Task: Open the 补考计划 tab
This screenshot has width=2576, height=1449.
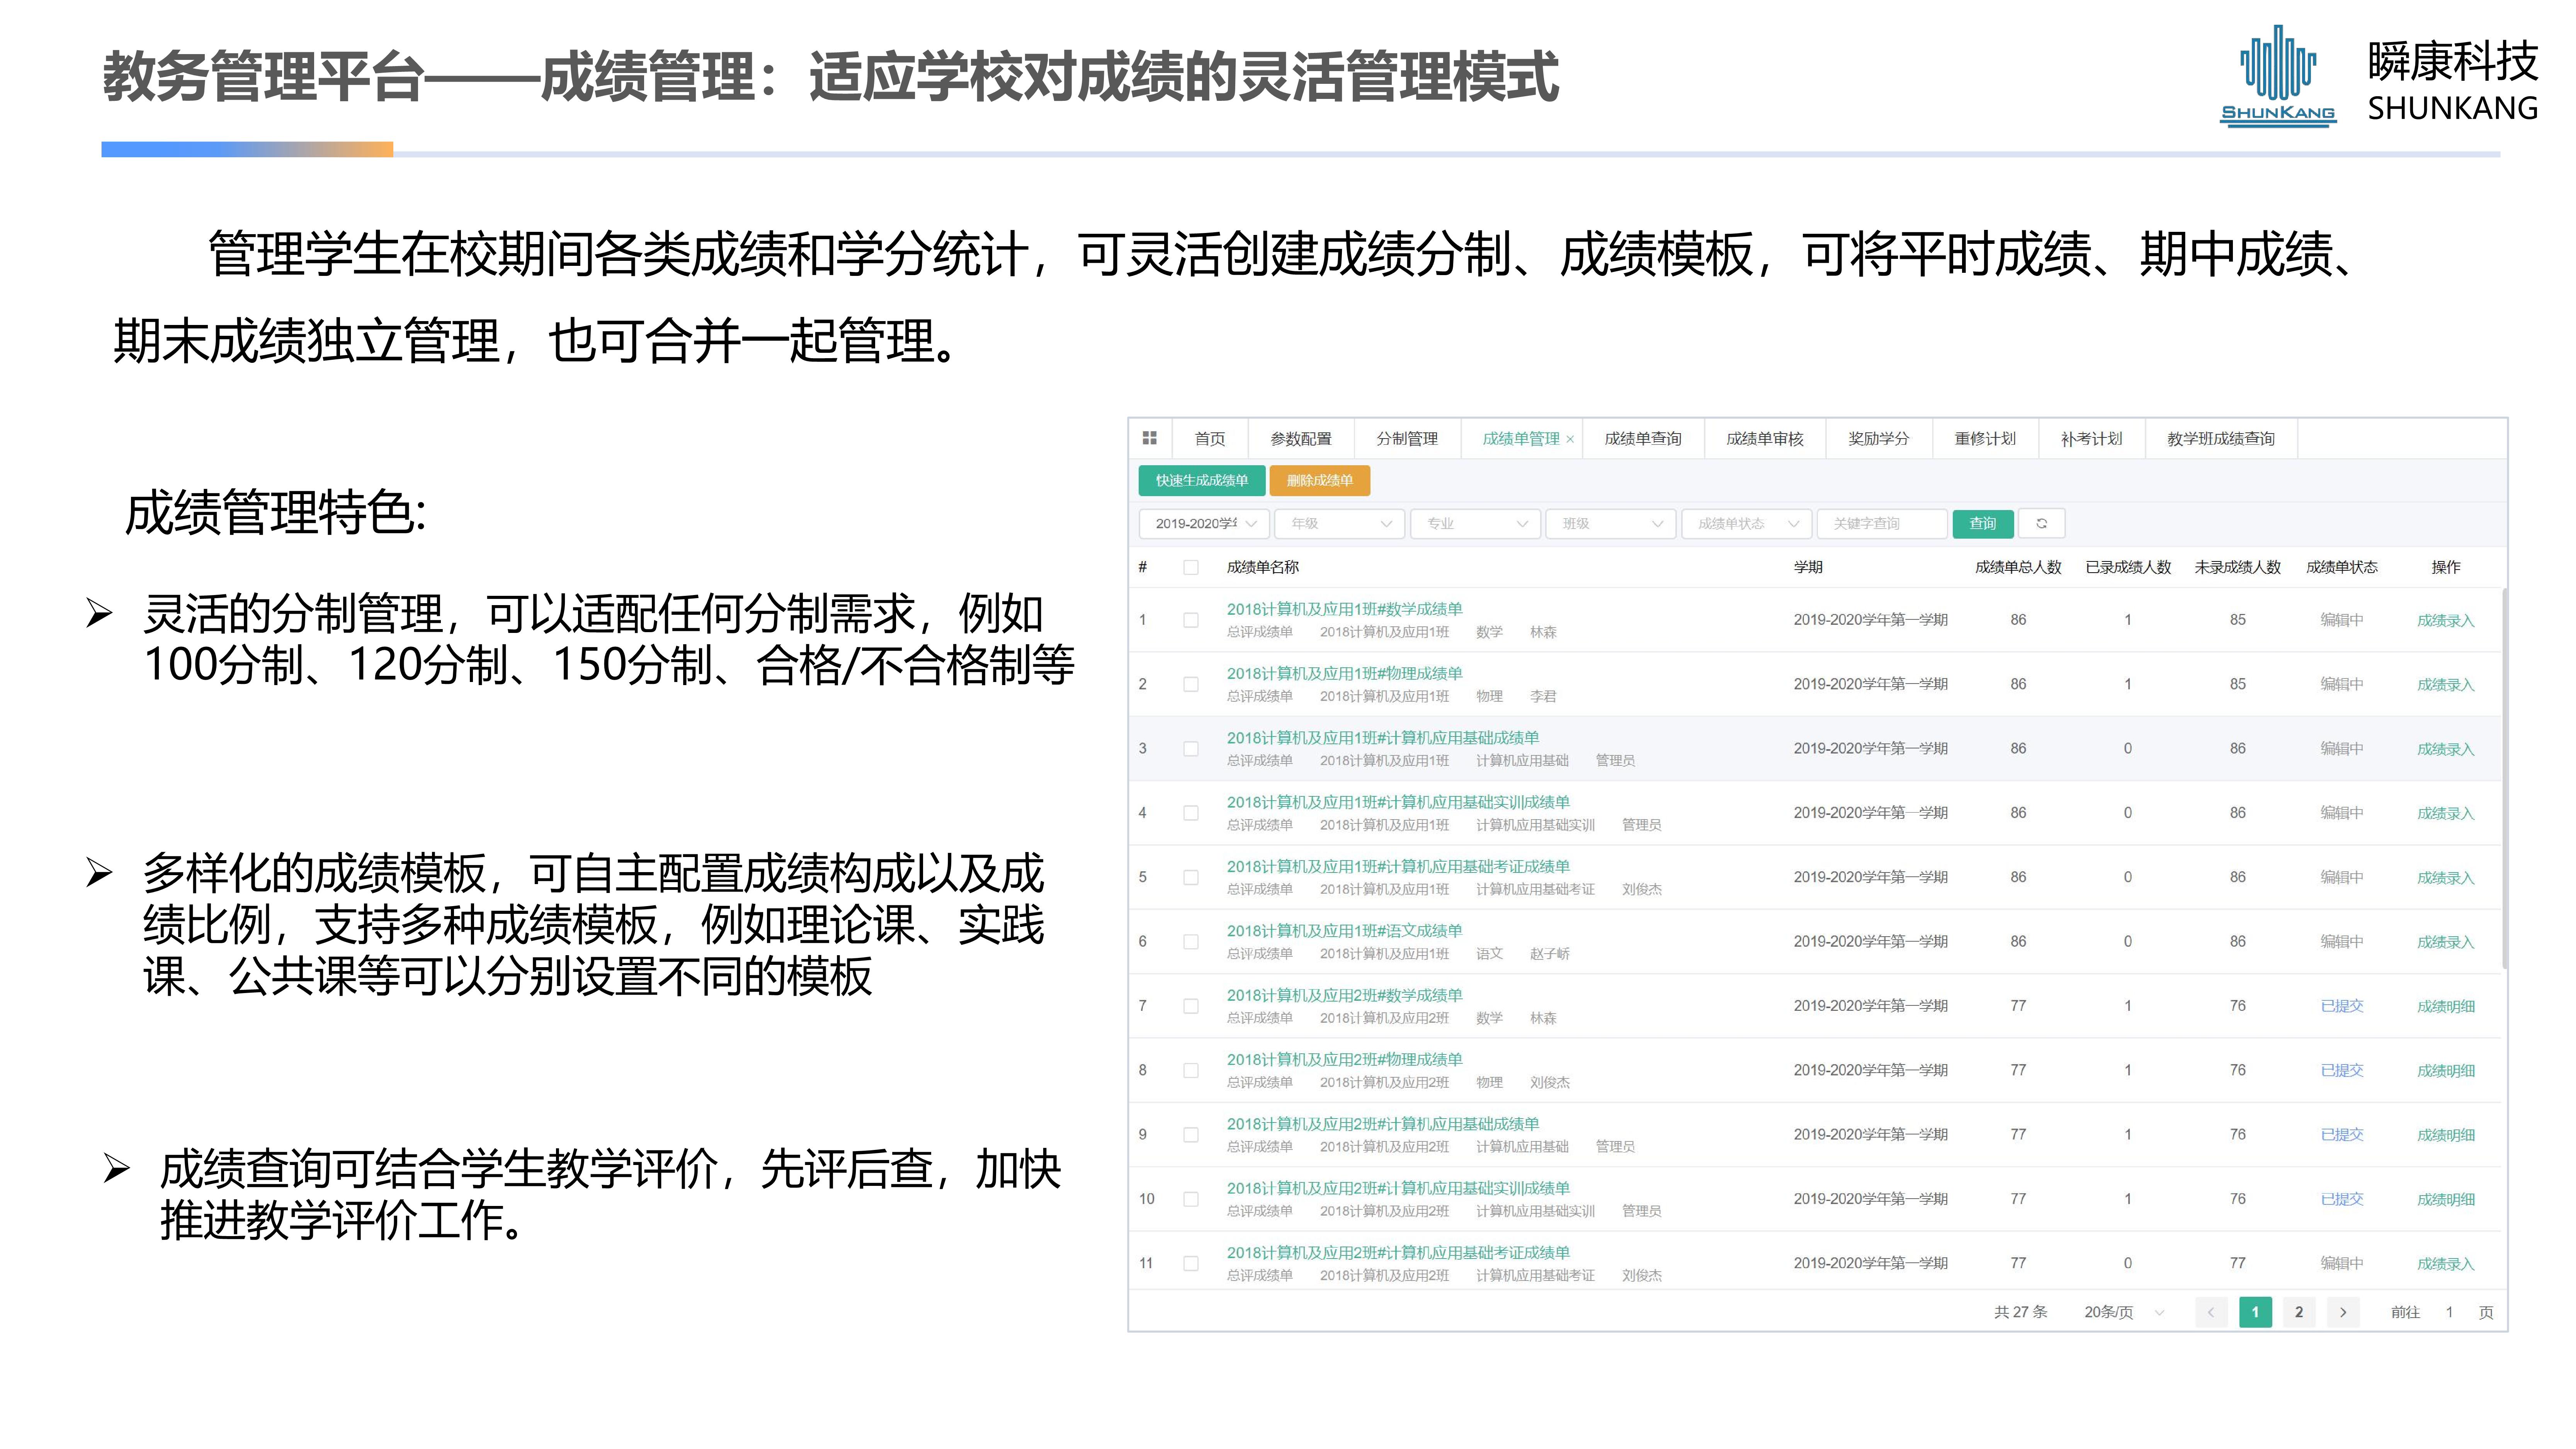Action: coord(2091,439)
